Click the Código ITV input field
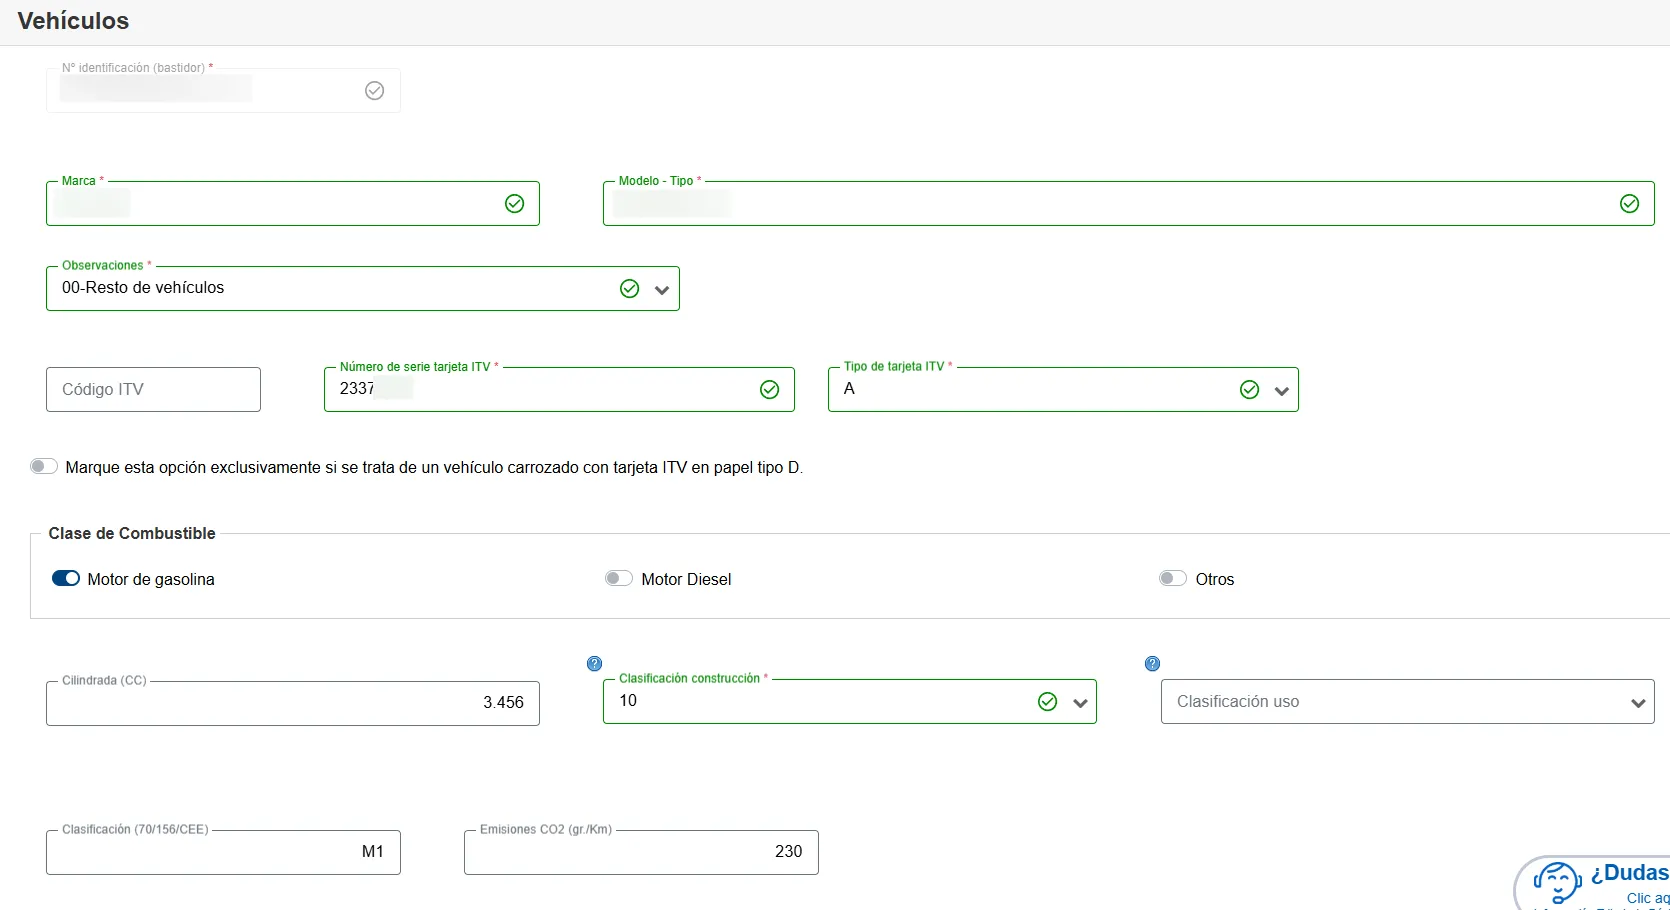 [x=153, y=390]
